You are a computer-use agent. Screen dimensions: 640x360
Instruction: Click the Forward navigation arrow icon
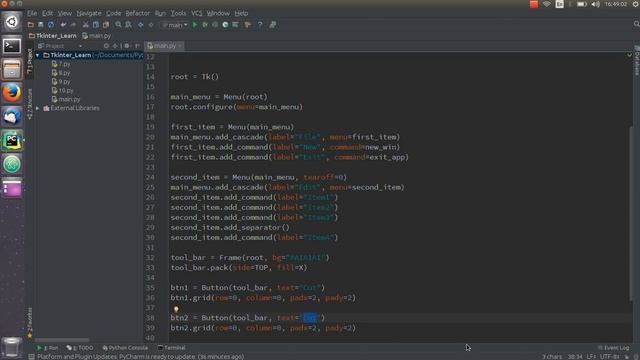click(x=151, y=25)
